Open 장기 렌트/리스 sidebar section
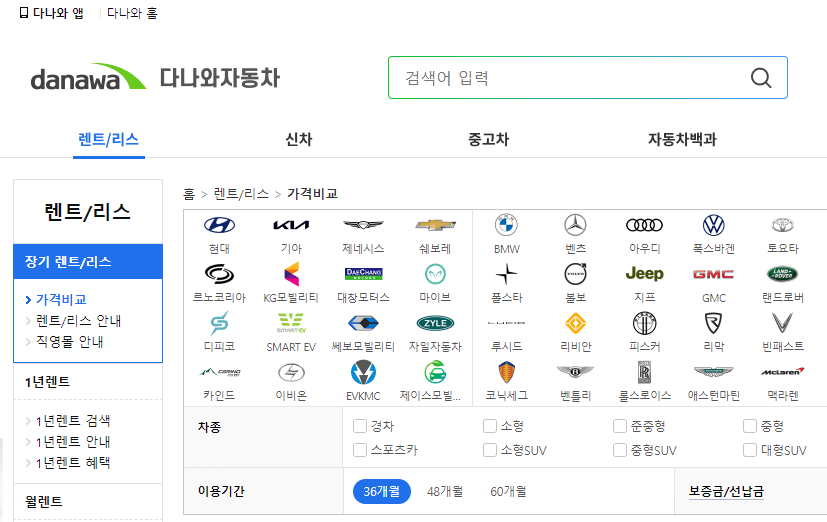 coord(88,262)
